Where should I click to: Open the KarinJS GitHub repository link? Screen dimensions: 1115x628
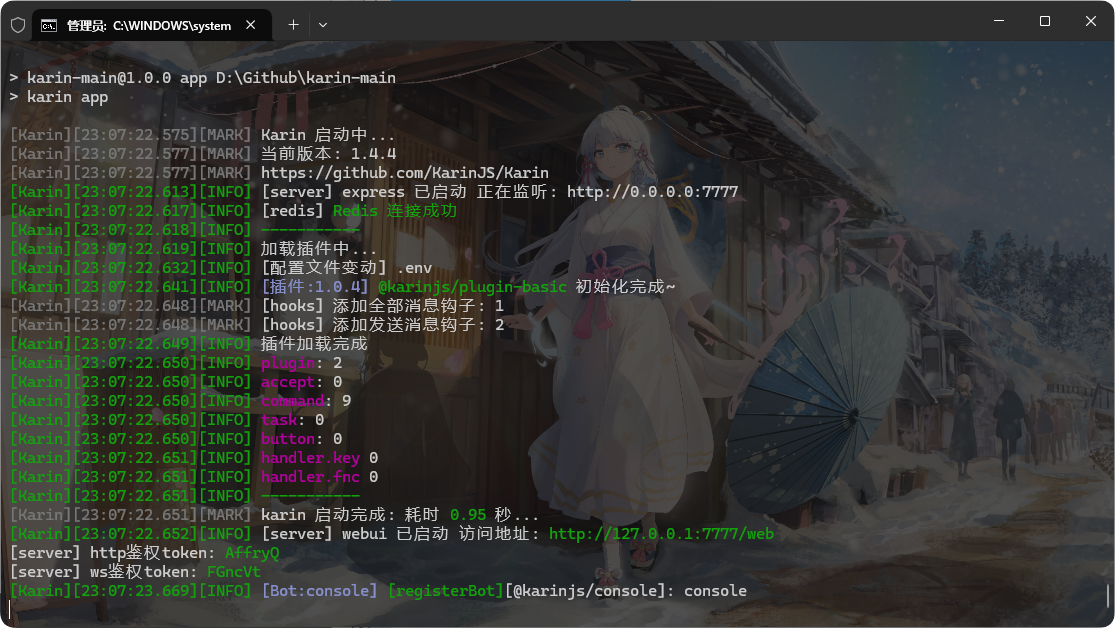coord(405,172)
